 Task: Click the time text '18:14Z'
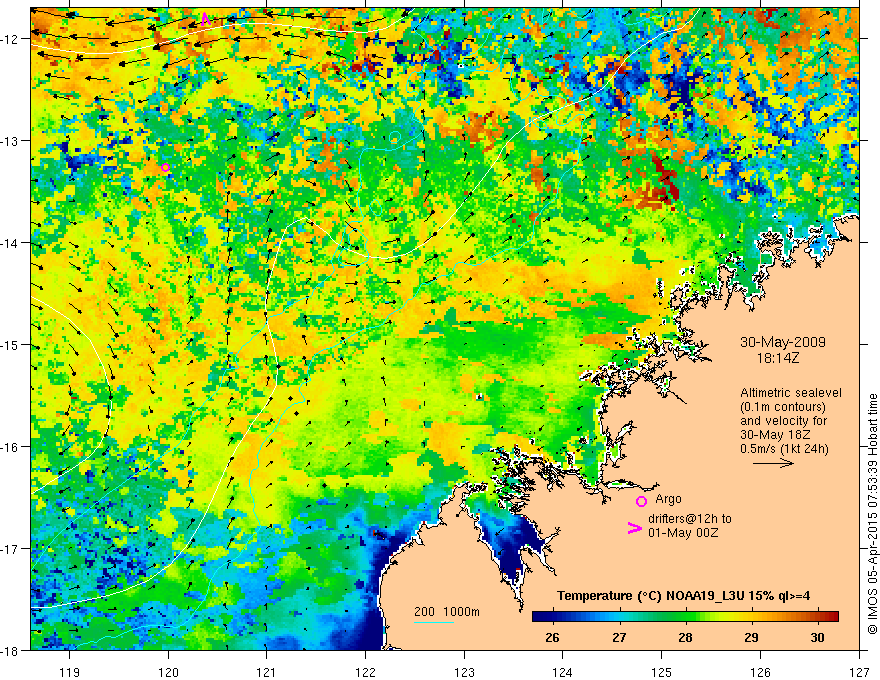[x=778, y=358]
